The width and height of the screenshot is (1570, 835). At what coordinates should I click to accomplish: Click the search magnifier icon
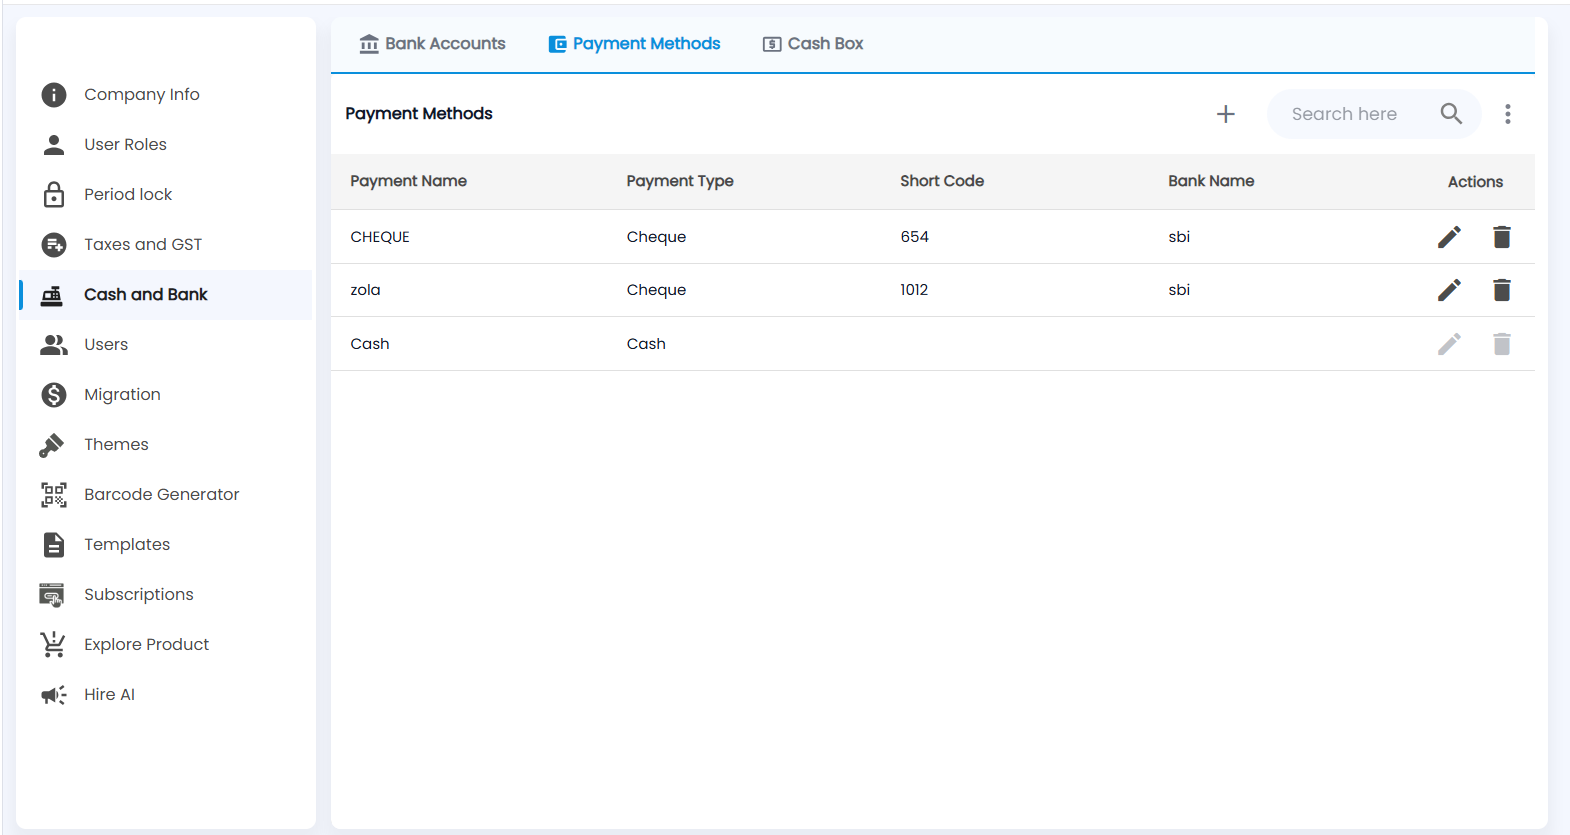click(x=1451, y=114)
